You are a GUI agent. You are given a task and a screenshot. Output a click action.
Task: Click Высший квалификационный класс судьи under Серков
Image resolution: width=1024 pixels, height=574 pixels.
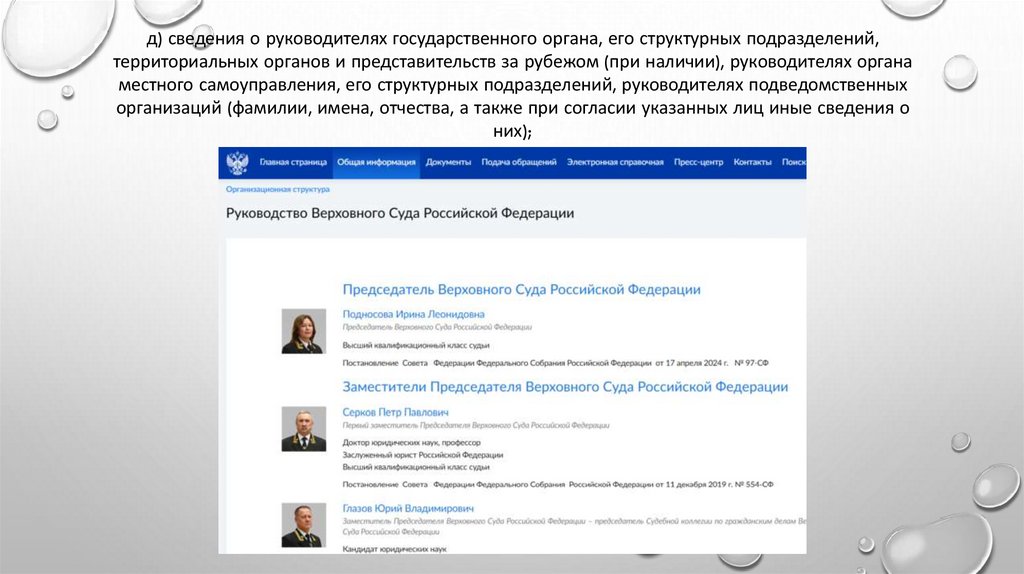click(x=416, y=467)
